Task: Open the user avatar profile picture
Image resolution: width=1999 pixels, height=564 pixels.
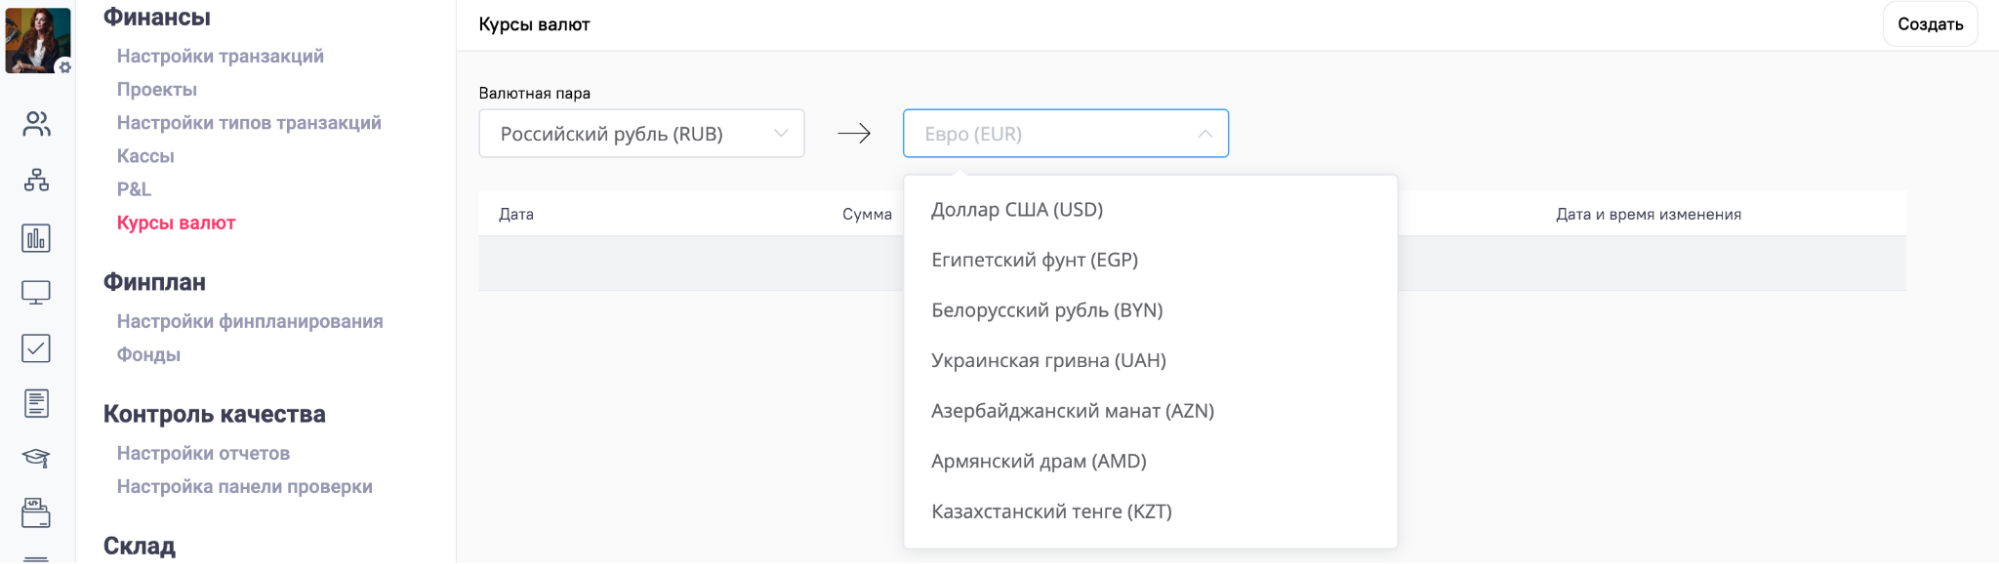Action: (x=37, y=40)
